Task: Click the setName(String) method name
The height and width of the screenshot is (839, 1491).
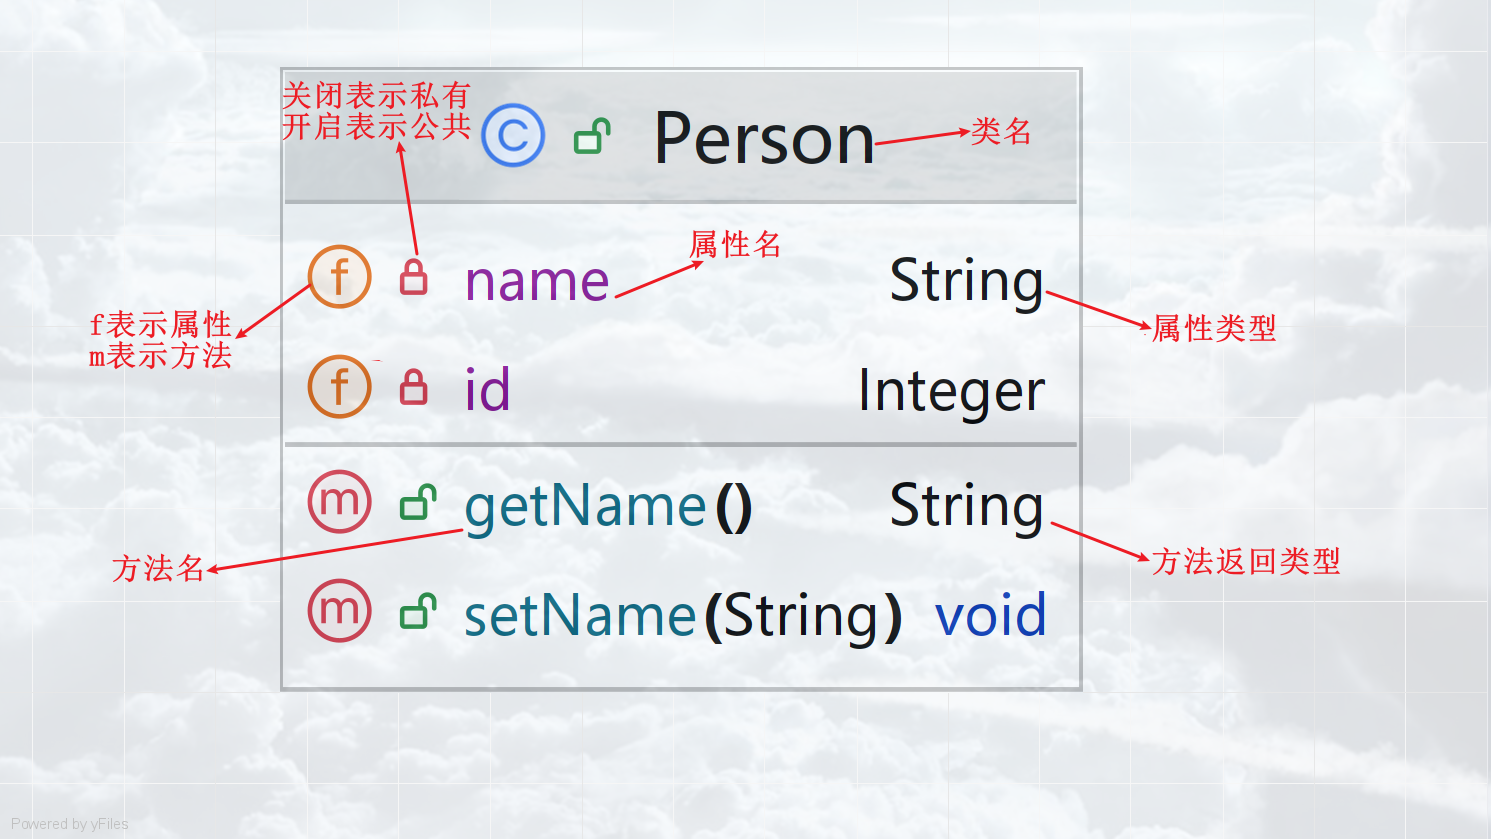Action: point(682,615)
